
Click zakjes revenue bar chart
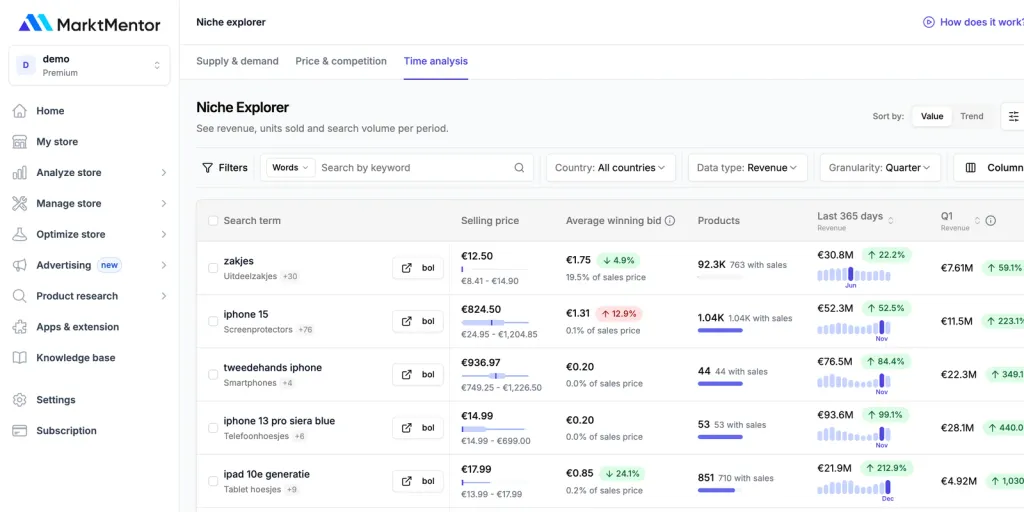(854, 275)
